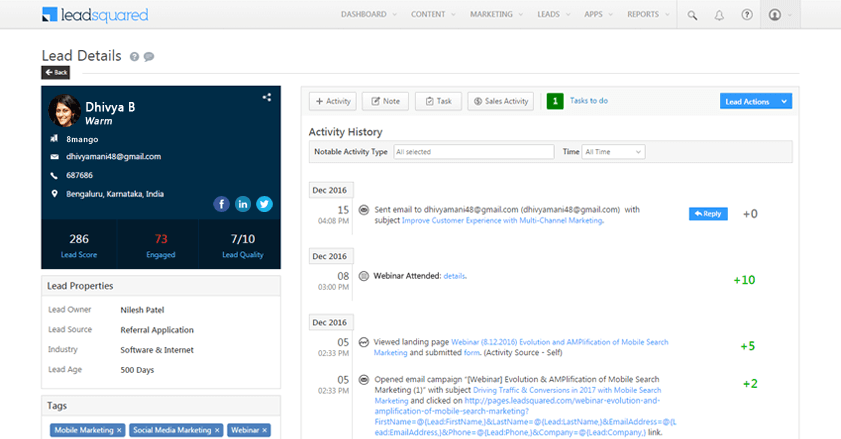Image resolution: width=841 pixels, height=439 pixels.
Task: Click the phone icon next to 687686
Action: [54, 175]
